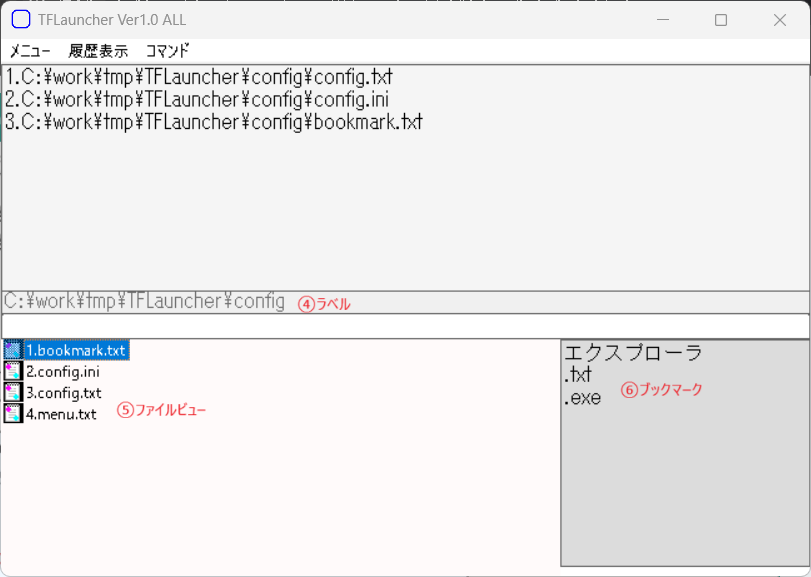This screenshot has height=577, width=811.
Task: Select 1.bookmark.txt in file view
Action: [x=76, y=350]
